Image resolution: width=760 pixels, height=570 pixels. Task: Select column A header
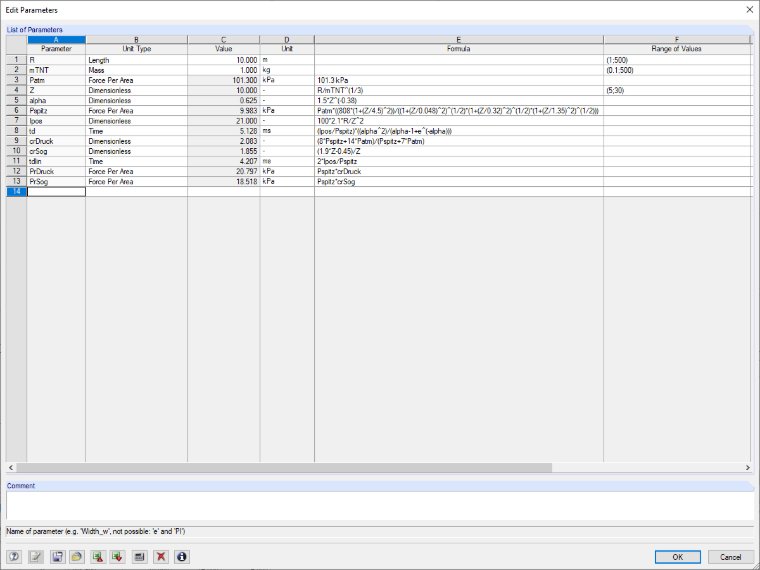tap(56, 40)
